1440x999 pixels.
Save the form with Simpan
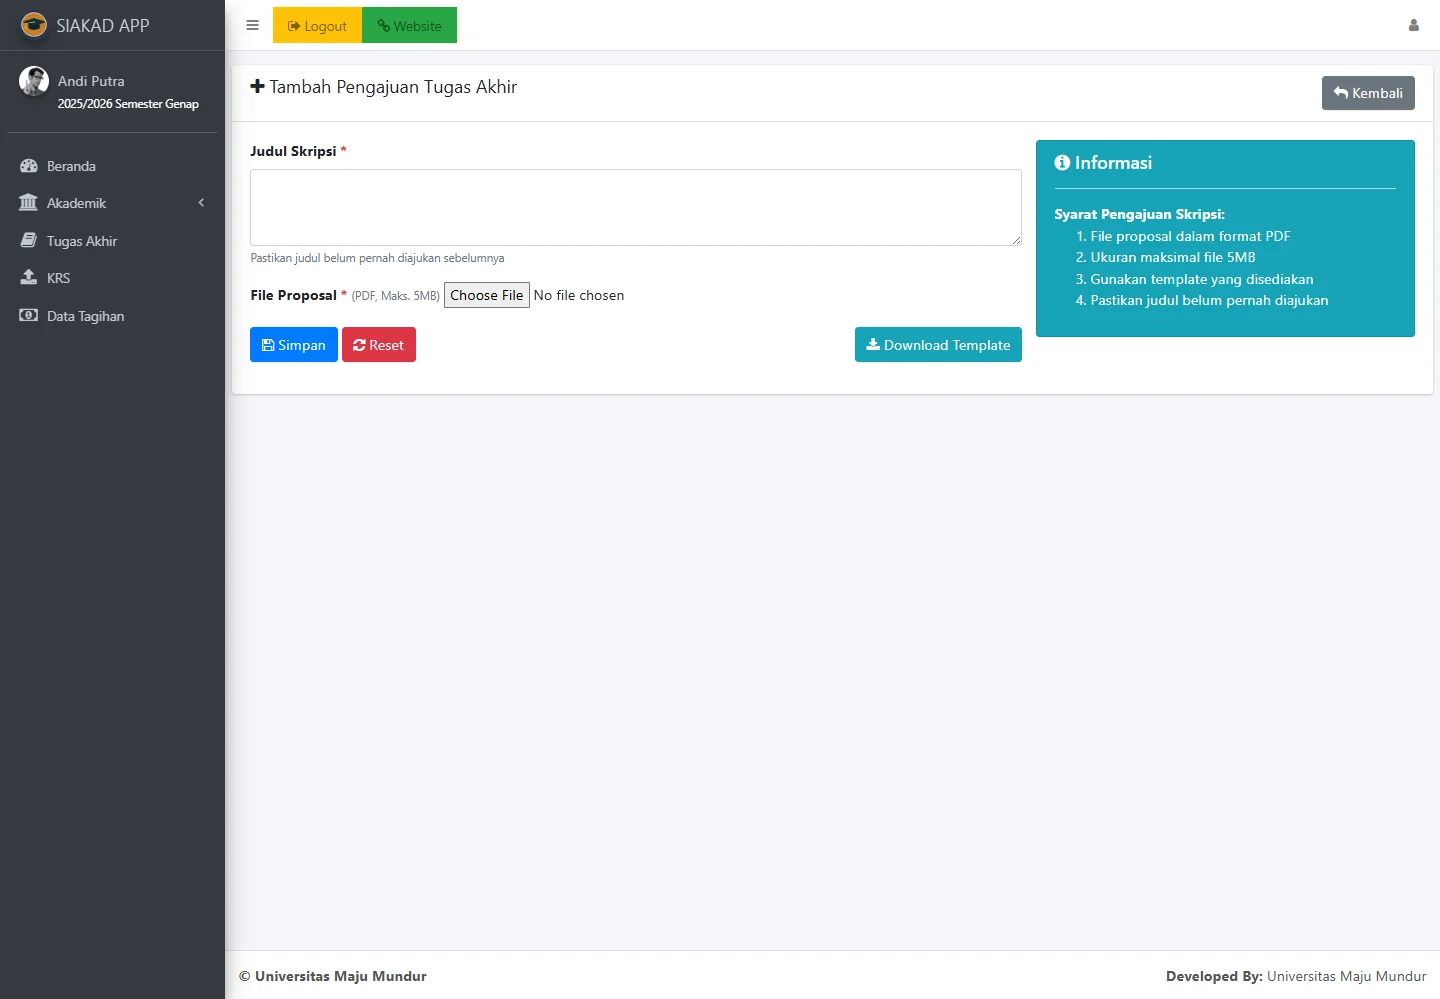coord(293,345)
